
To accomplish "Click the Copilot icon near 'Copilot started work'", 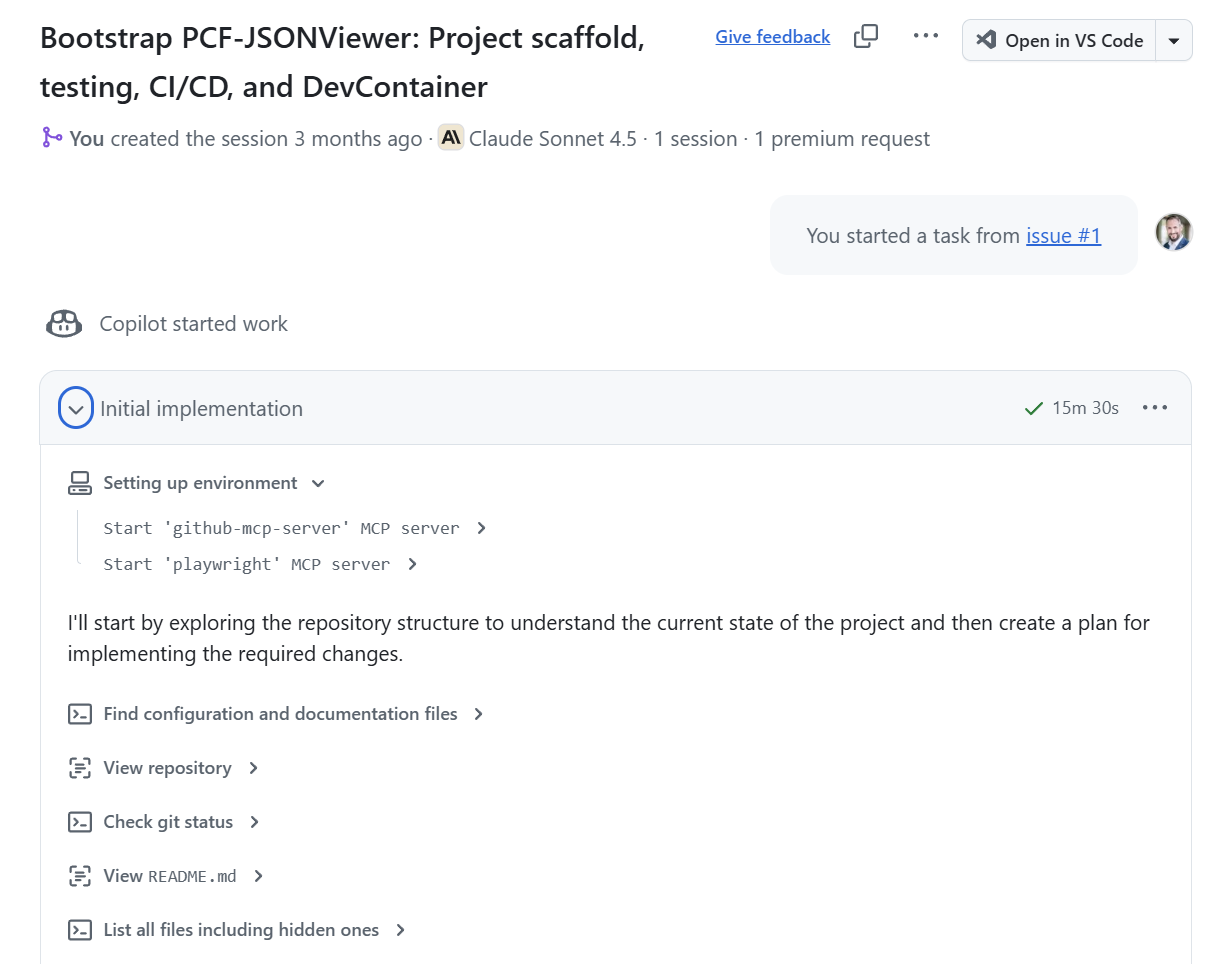I will tap(63, 322).
